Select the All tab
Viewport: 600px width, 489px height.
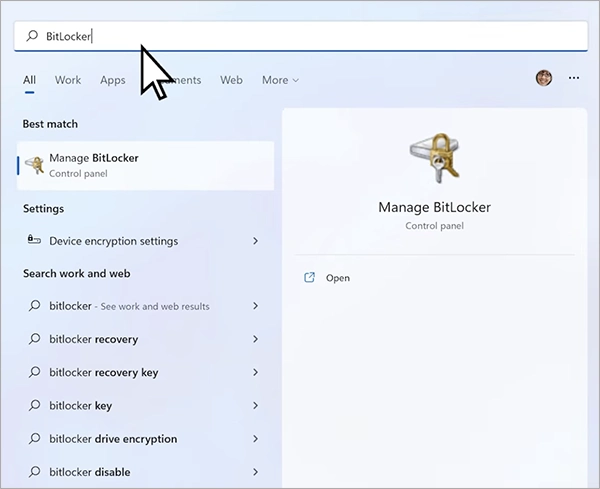tap(29, 80)
